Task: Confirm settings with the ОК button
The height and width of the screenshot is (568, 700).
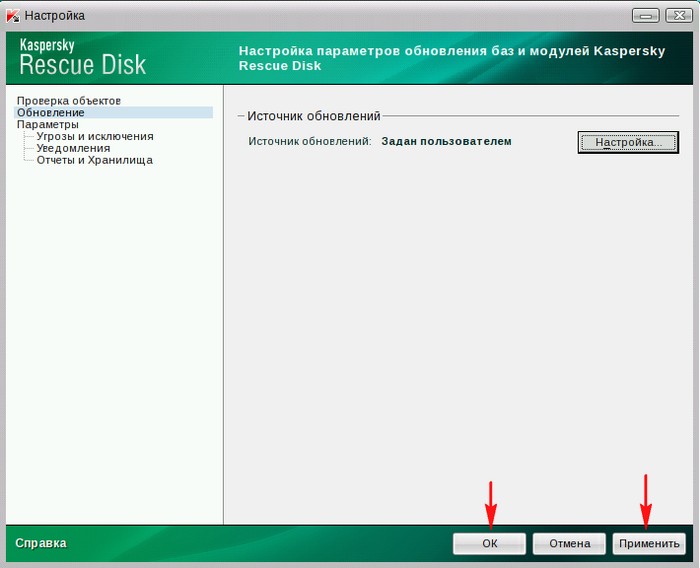Action: 489,543
